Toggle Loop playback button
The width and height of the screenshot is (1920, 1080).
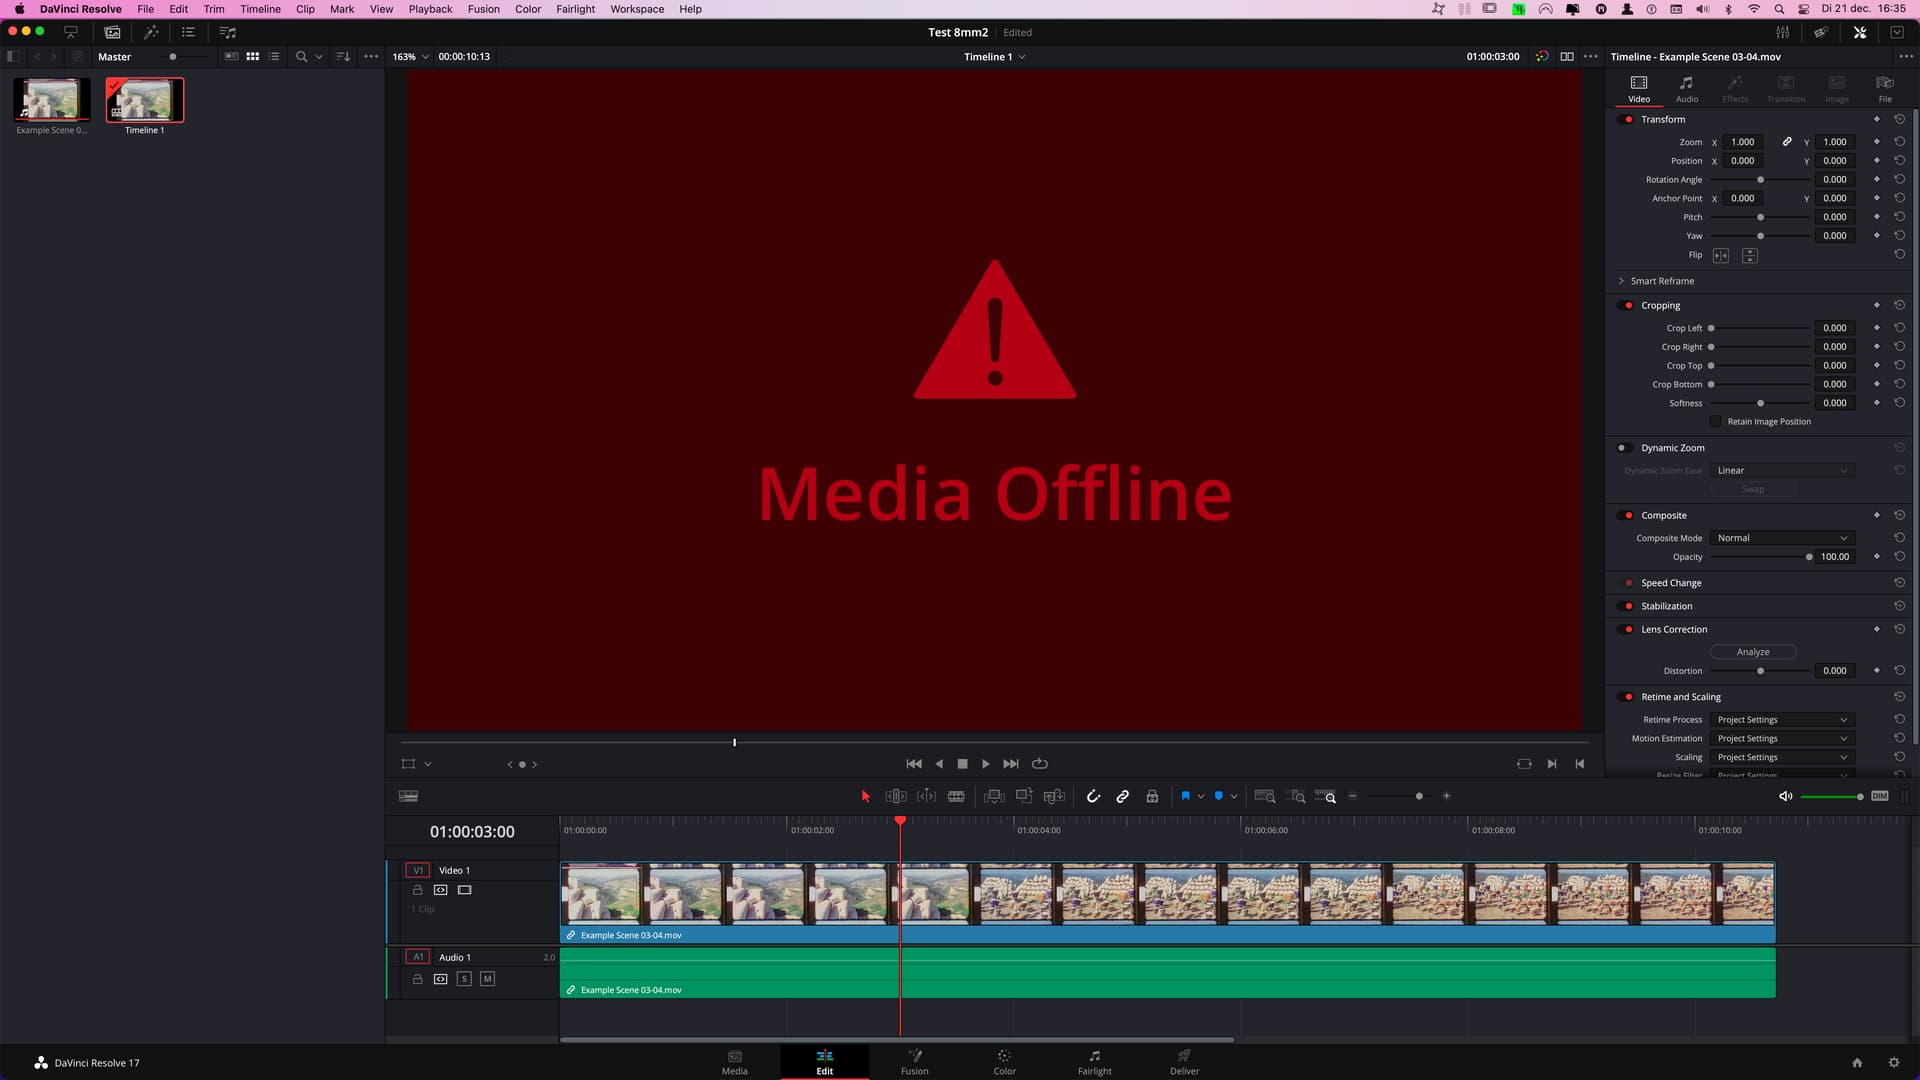pos(1040,764)
